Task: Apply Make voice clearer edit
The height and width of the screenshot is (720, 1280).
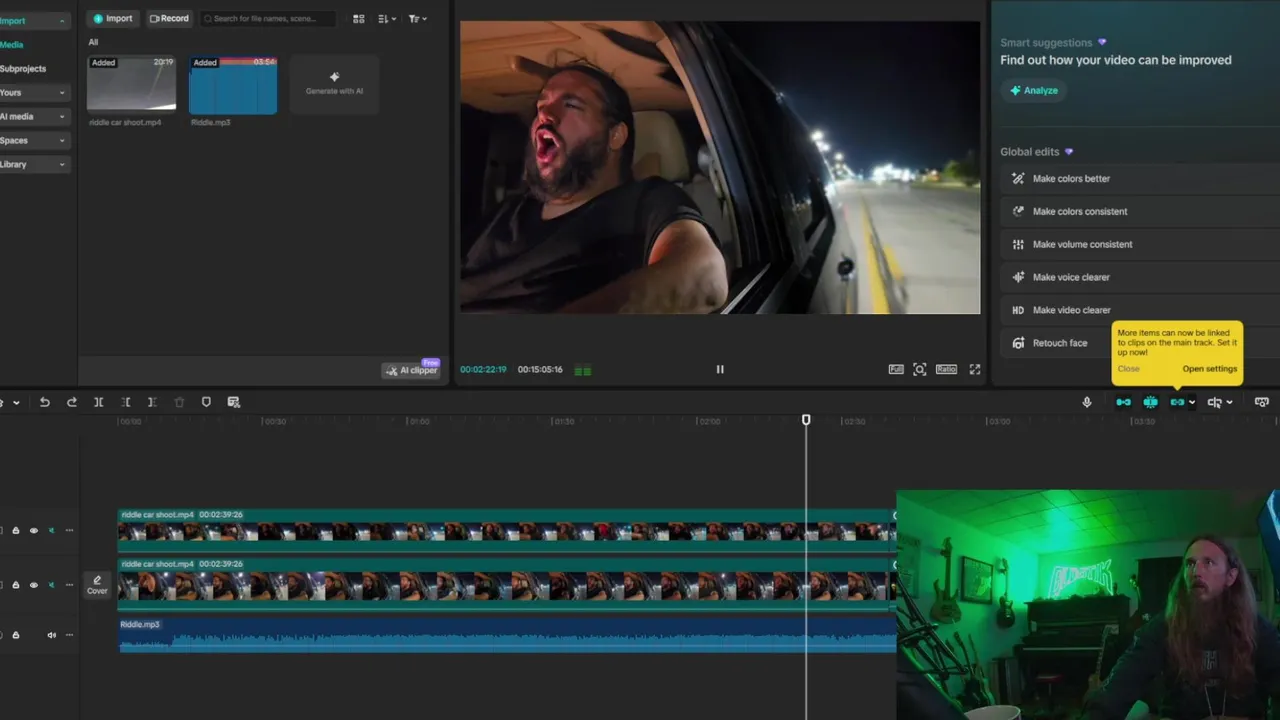Action: tap(1140, 277)
